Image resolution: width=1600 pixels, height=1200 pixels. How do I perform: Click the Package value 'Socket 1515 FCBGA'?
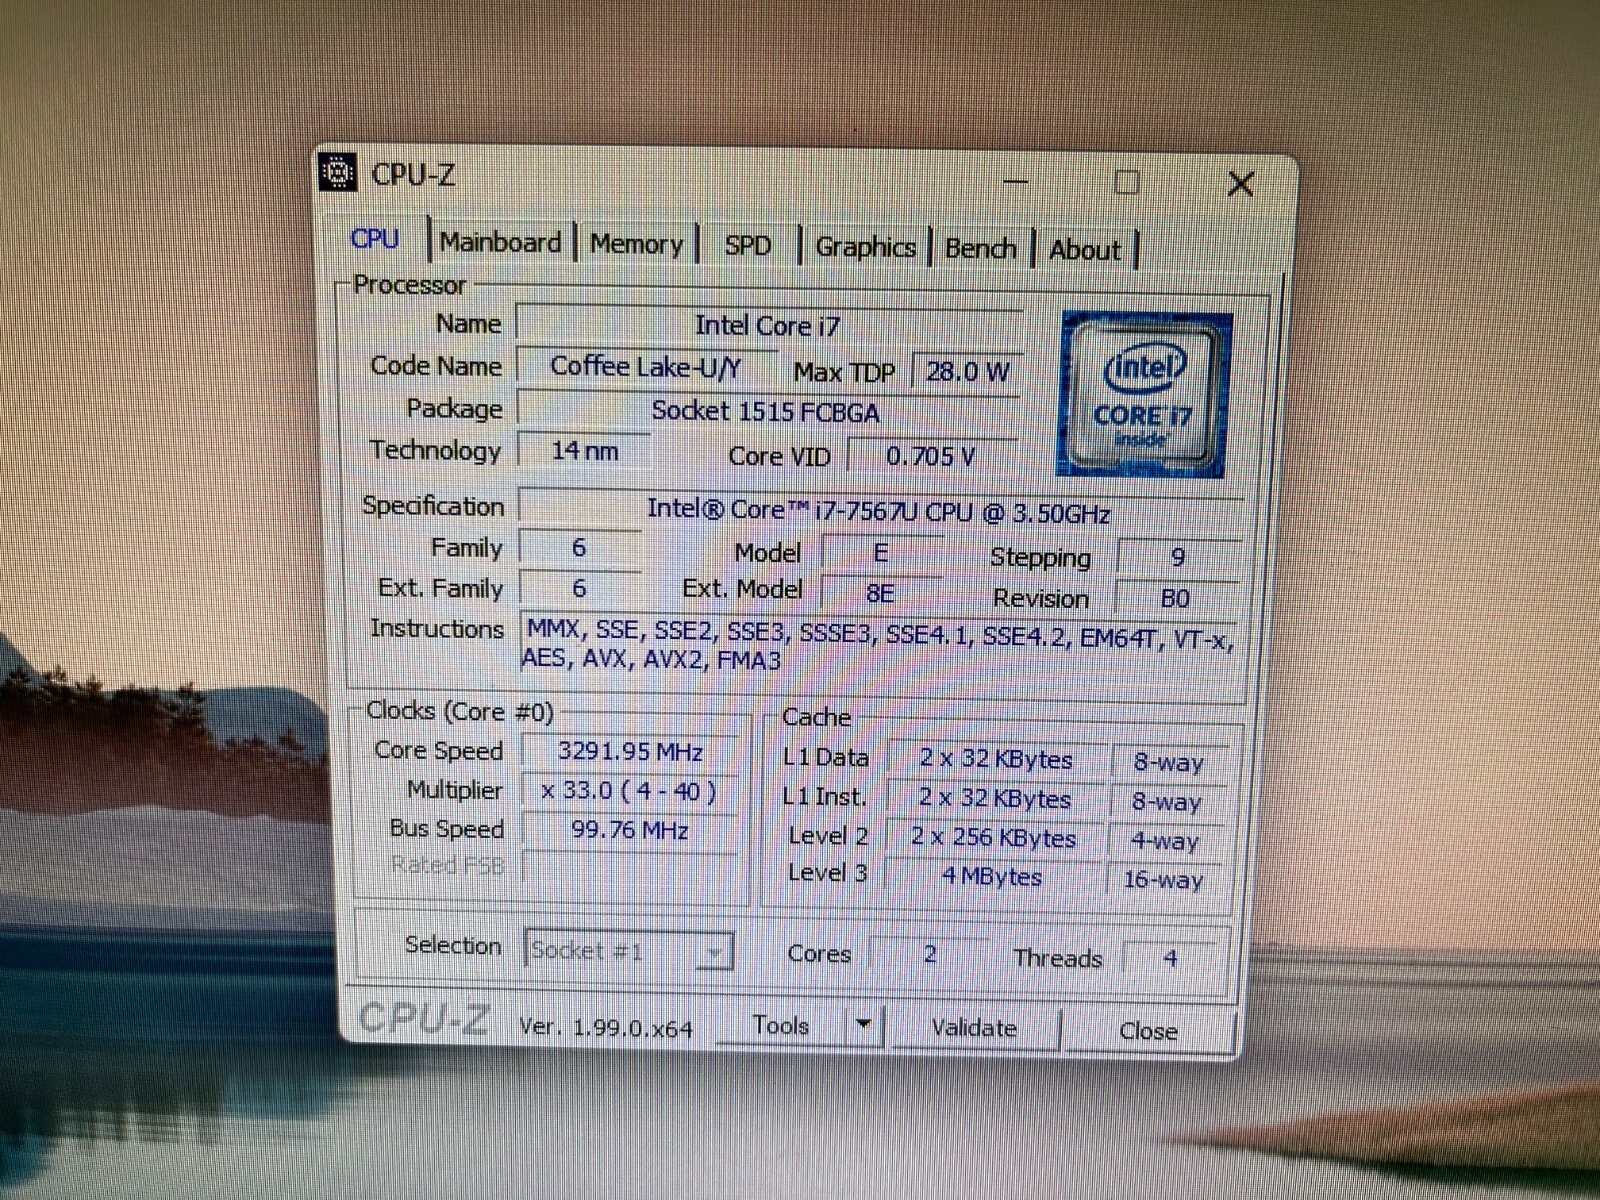click(766, 411)
